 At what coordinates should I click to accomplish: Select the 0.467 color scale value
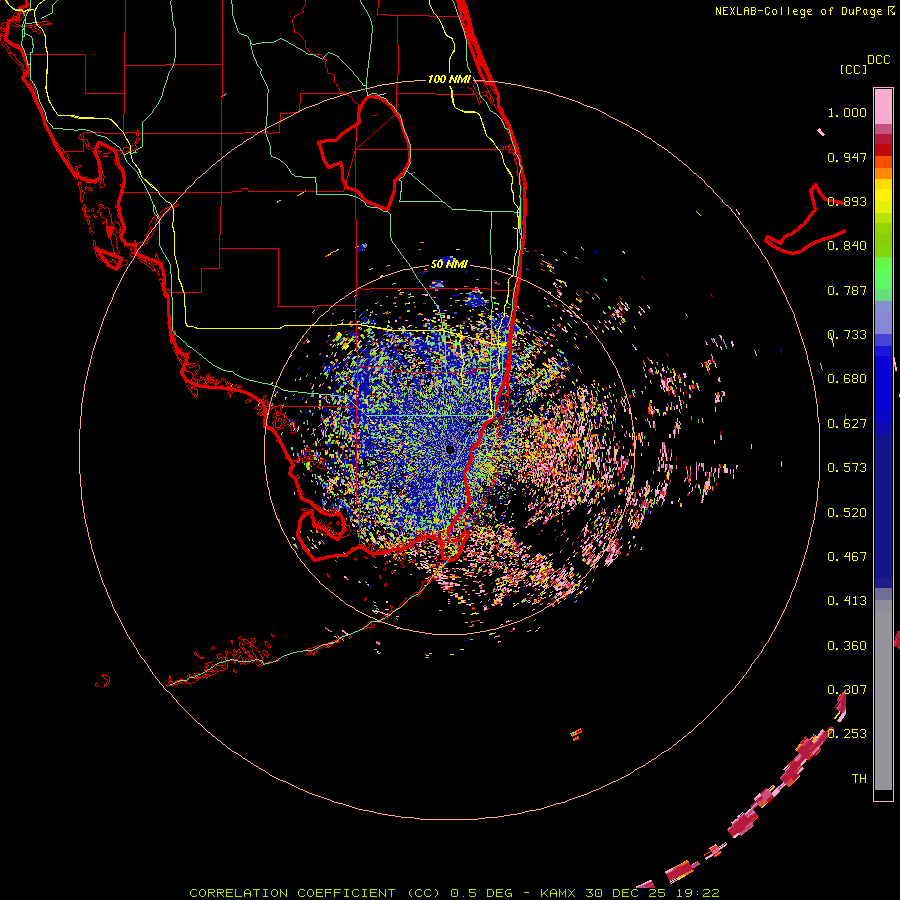(847, 557)
